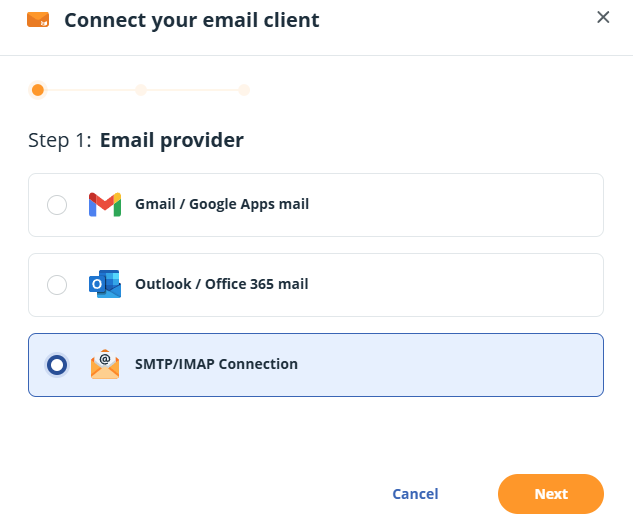The width and height of the screenshot is (633, 523).
Task: Click the Connect your email client title
Action: pyautogui.click(x=192, y=20)
